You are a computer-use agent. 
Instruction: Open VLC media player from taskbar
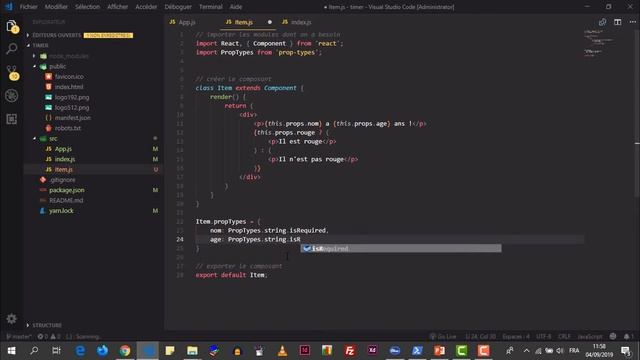click(282, 351)
